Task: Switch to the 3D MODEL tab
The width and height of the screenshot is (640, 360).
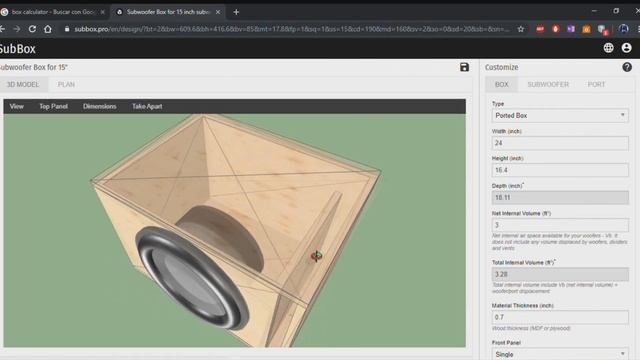Action: (x=23, y=84)
